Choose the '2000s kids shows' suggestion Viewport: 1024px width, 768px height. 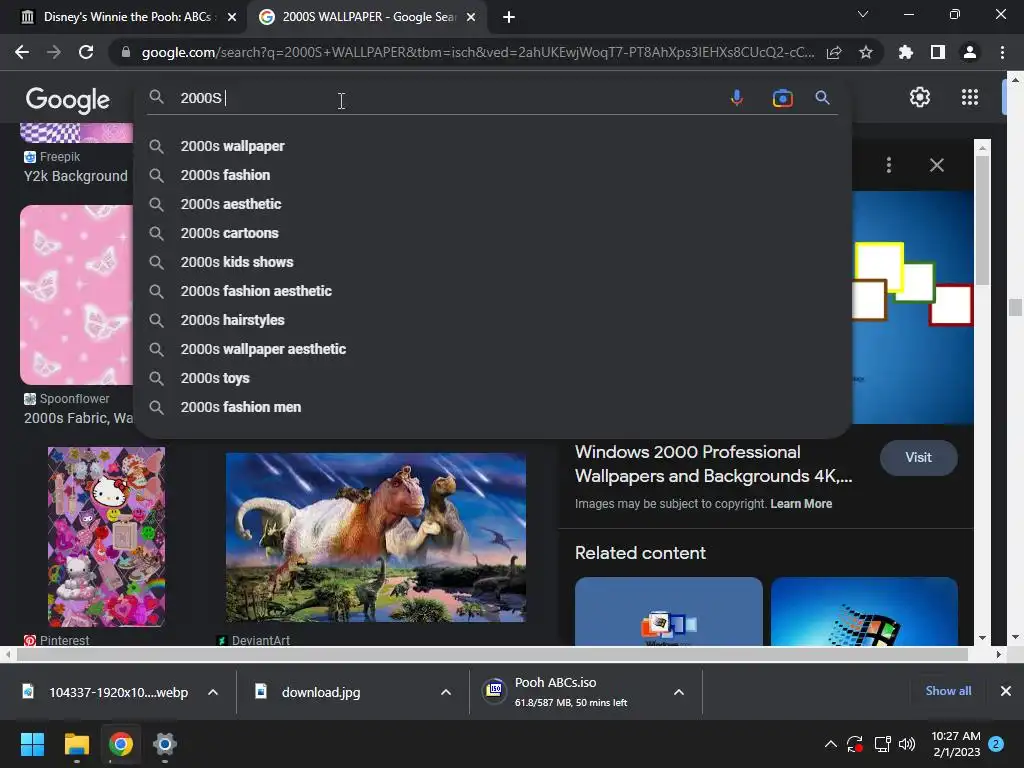point(492,262)
